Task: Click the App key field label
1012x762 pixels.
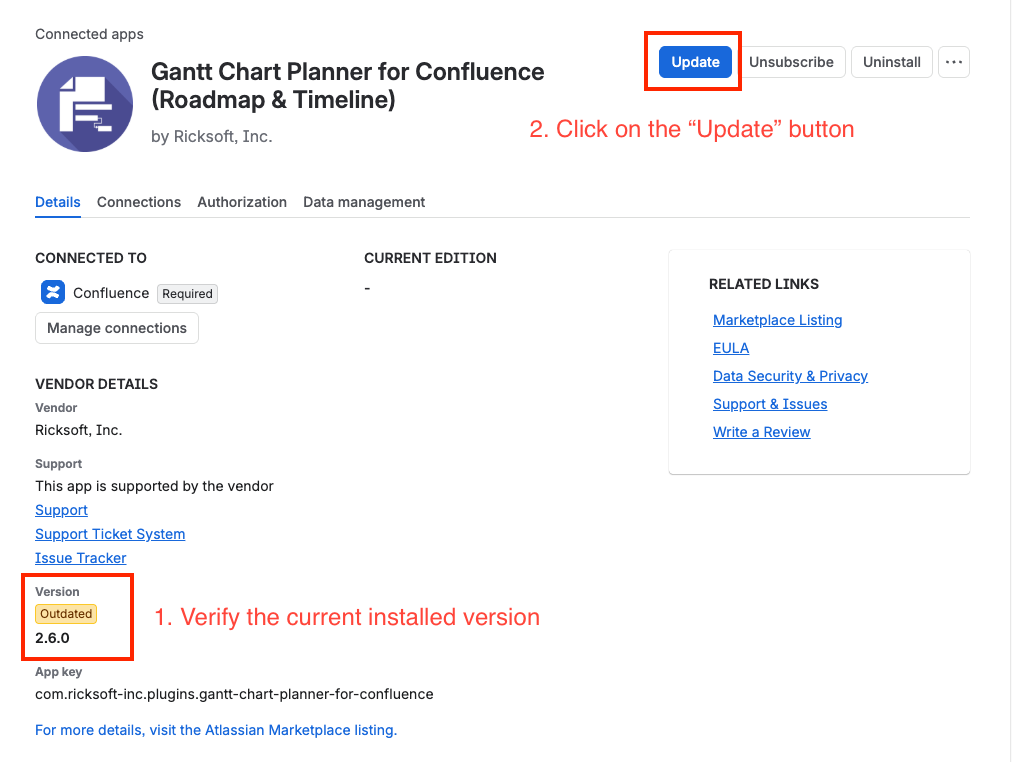Action: coord(59,672)
